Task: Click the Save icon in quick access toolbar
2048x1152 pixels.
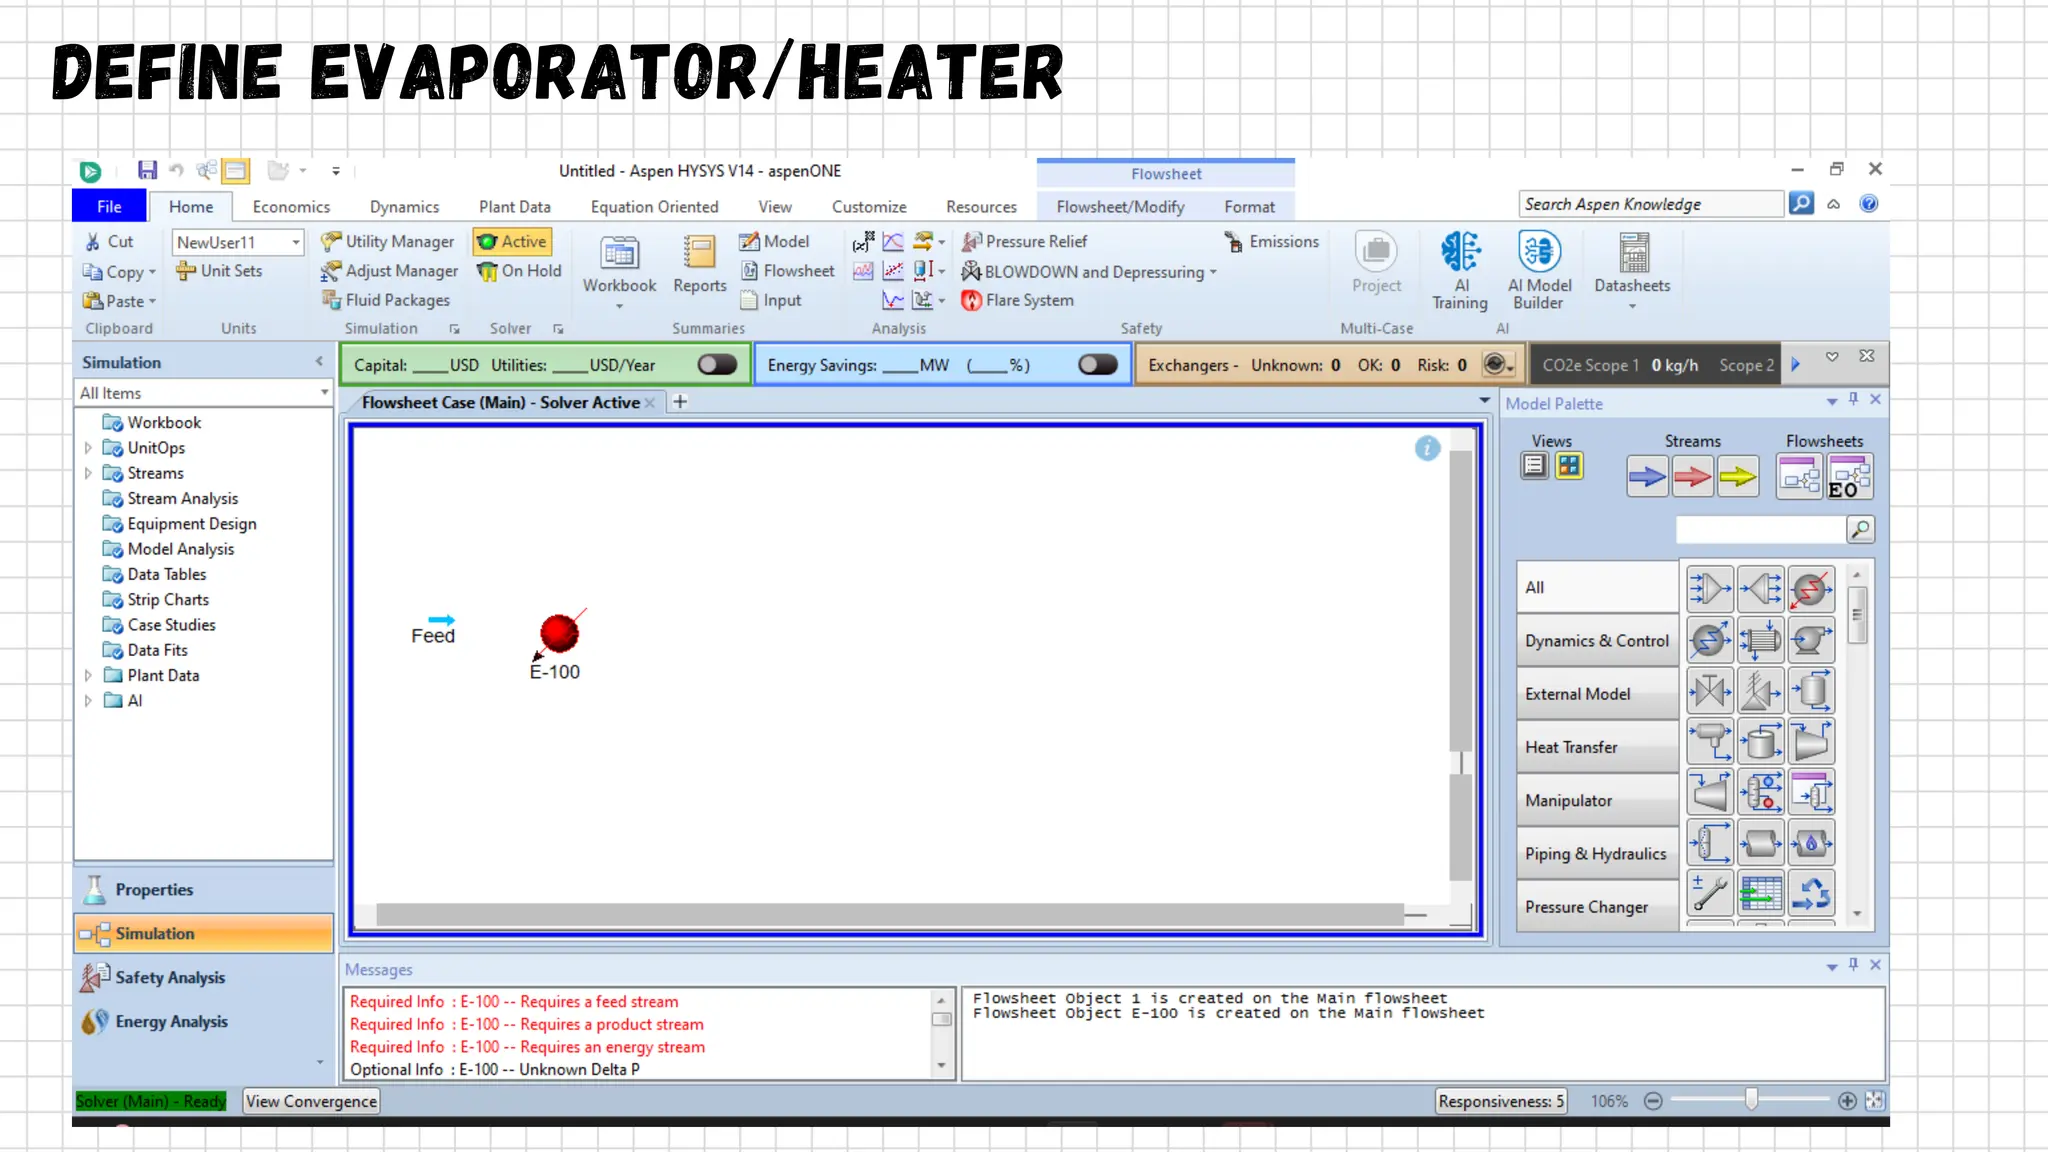Action: [148, 170]
